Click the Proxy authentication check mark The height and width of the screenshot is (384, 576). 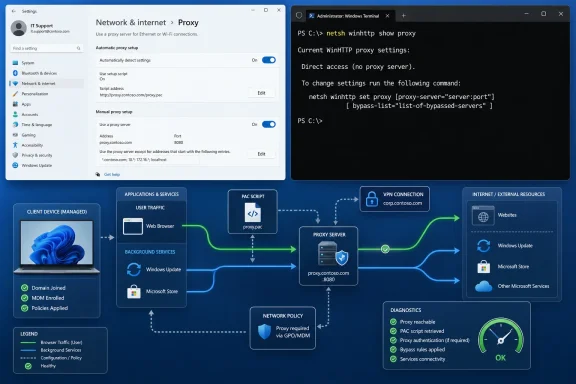pyautogui.click(x=393, y=340)
